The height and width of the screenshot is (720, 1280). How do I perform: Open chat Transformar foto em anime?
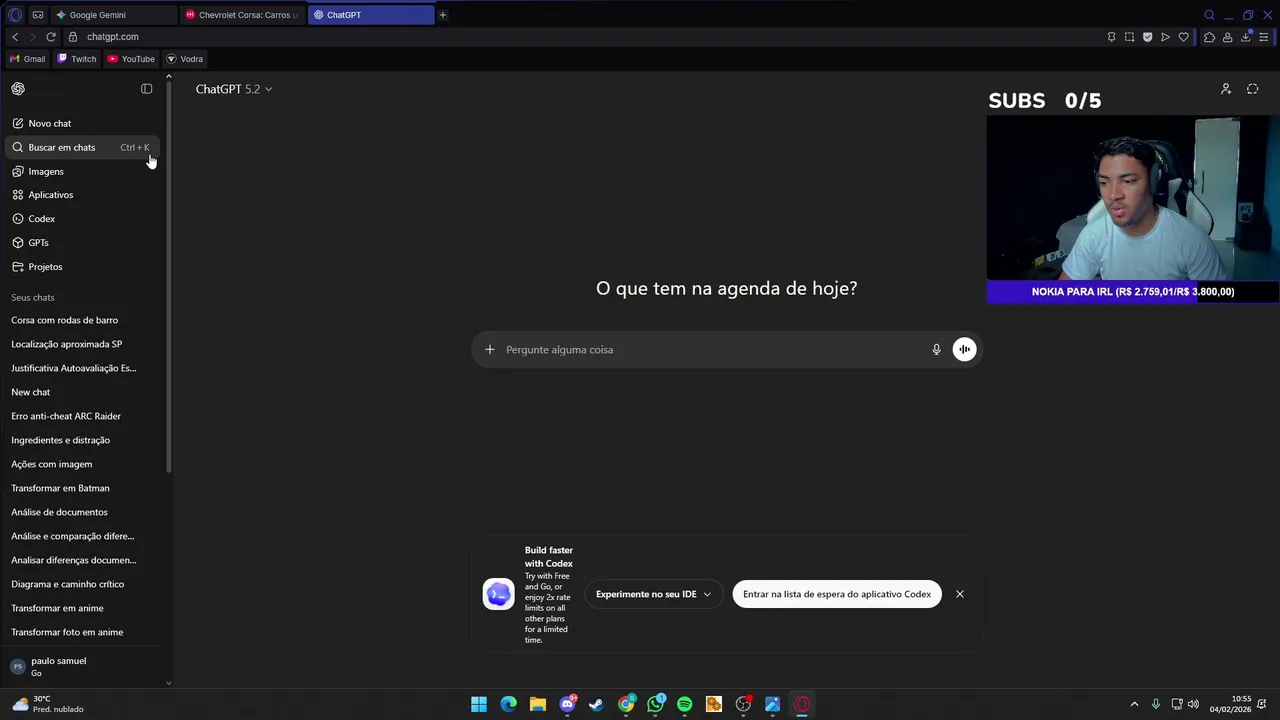click(x=82, y=632)
